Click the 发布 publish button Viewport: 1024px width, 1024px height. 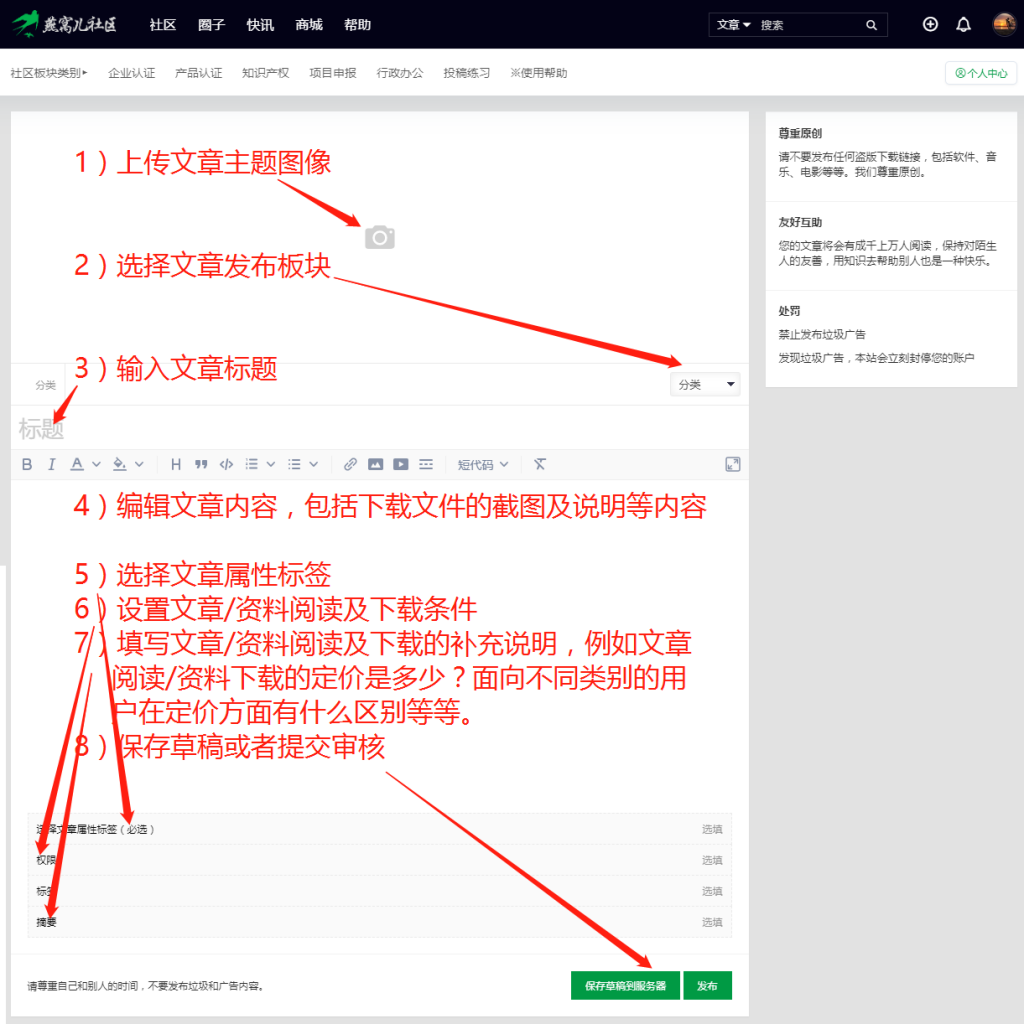[x=708, y=985]
